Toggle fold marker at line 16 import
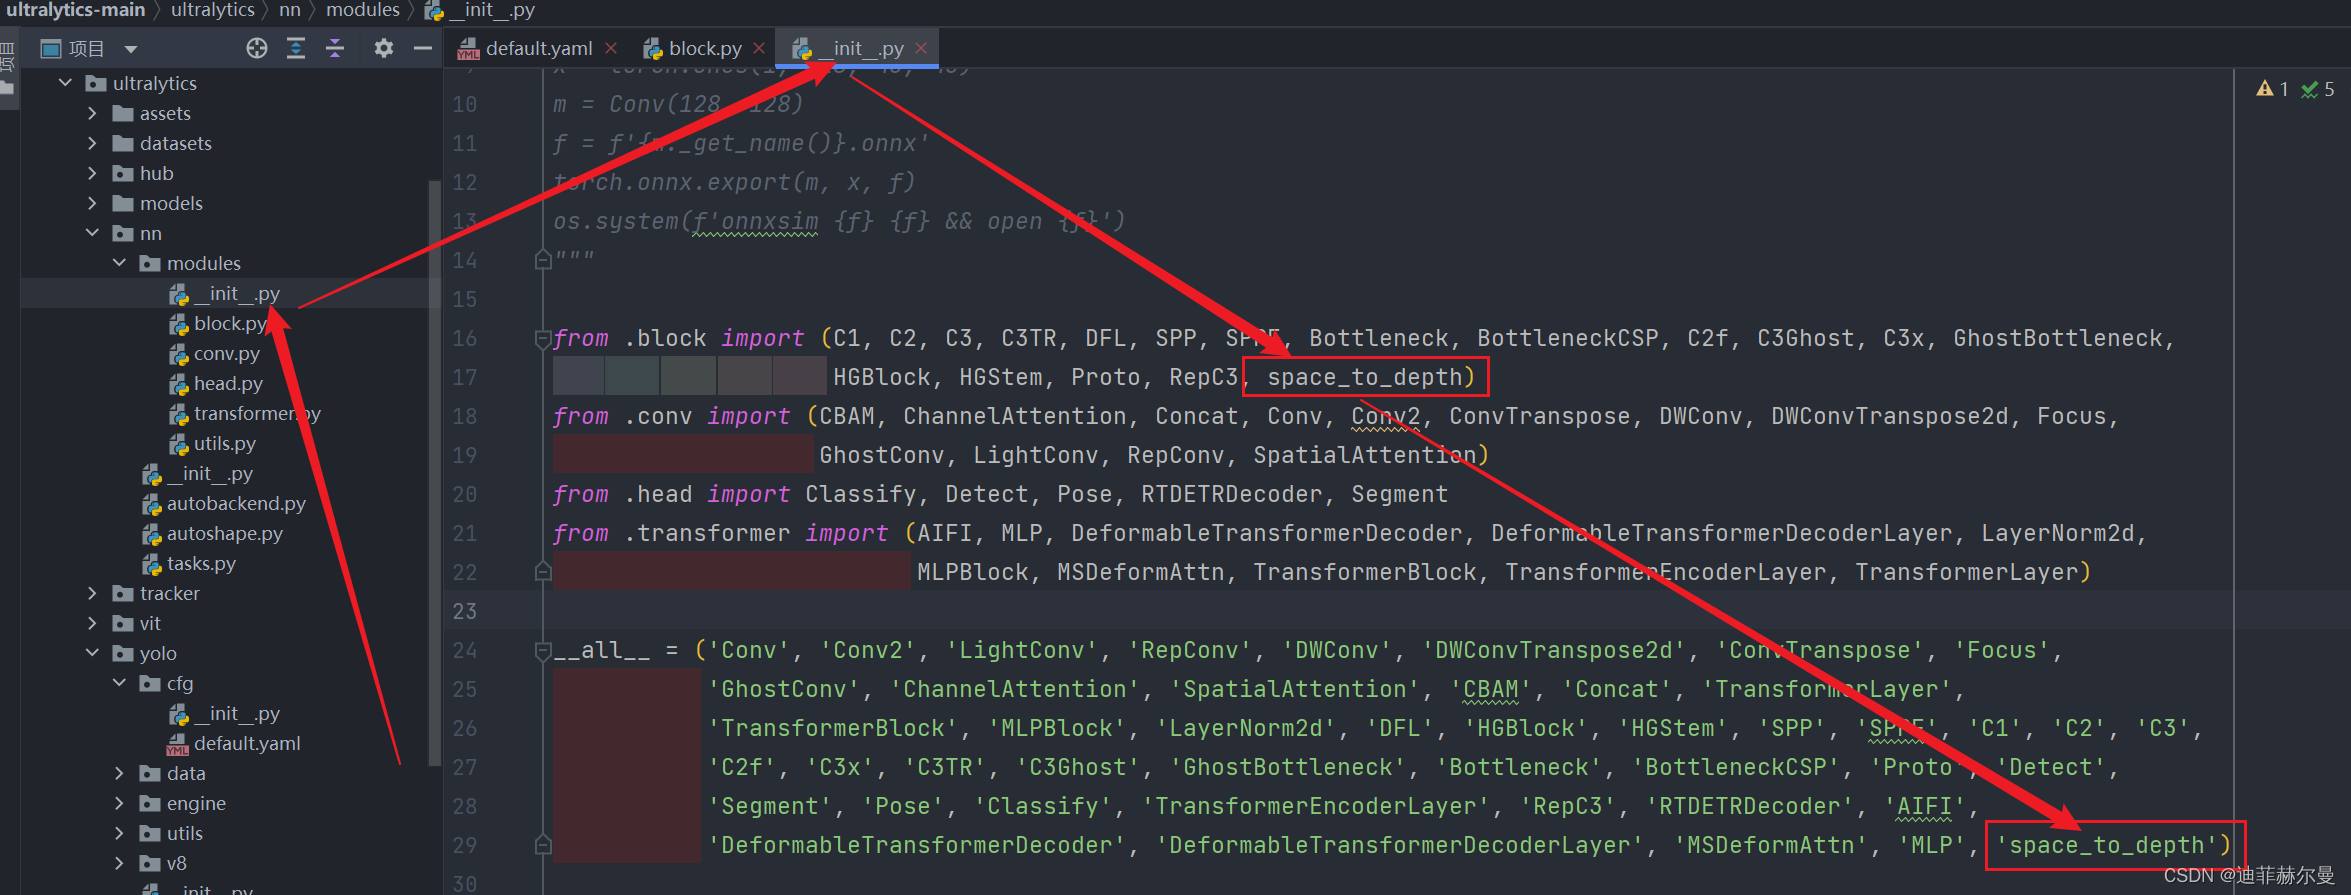Image resolution: width=2351 pixels, height=895 pixels. coord(543,338)
